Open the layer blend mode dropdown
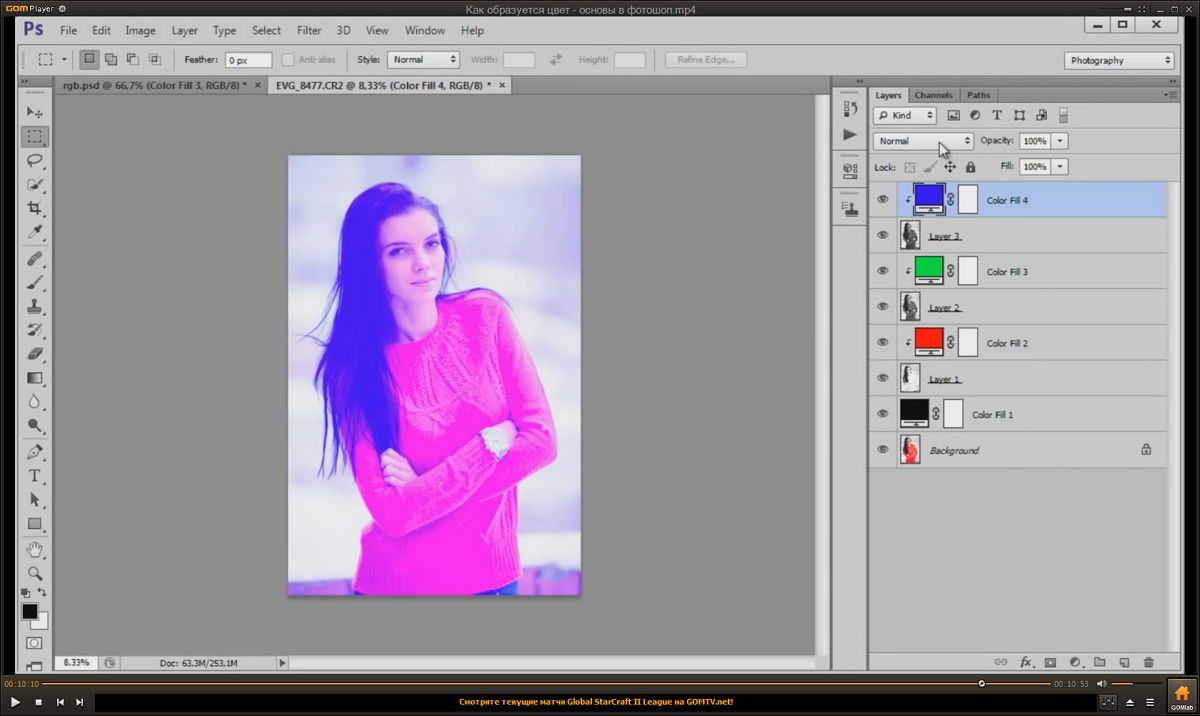 coord(923,141)
